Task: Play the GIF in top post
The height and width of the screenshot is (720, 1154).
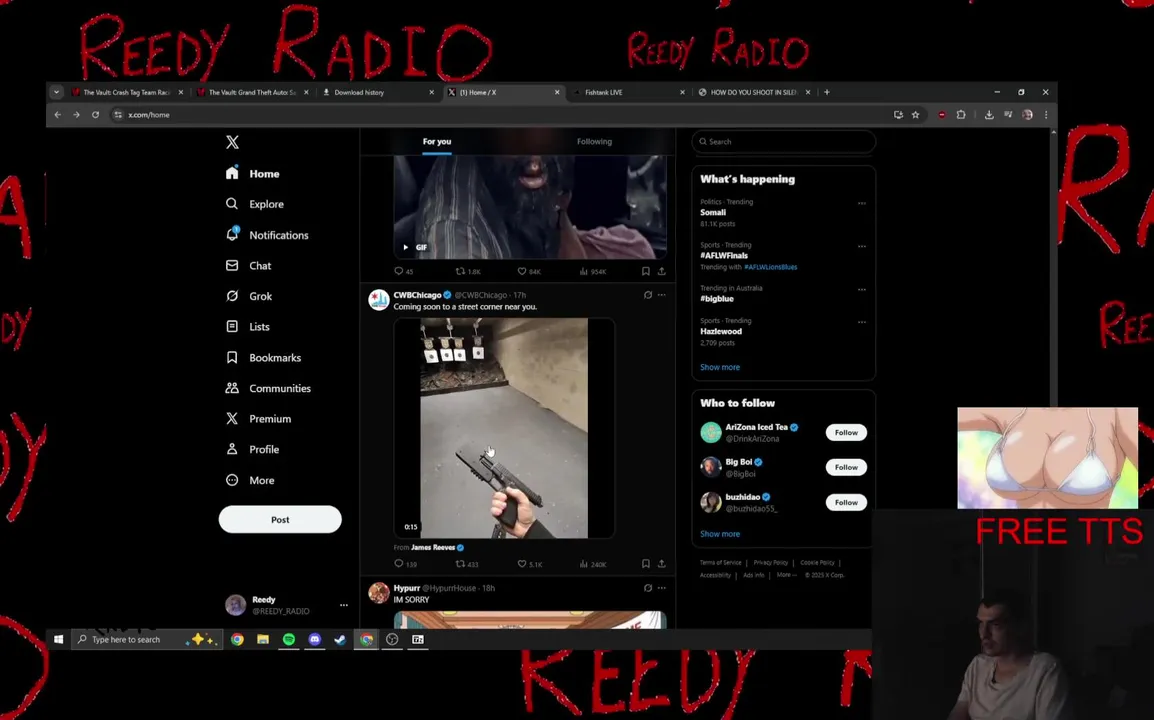Action: coord(405,247)
